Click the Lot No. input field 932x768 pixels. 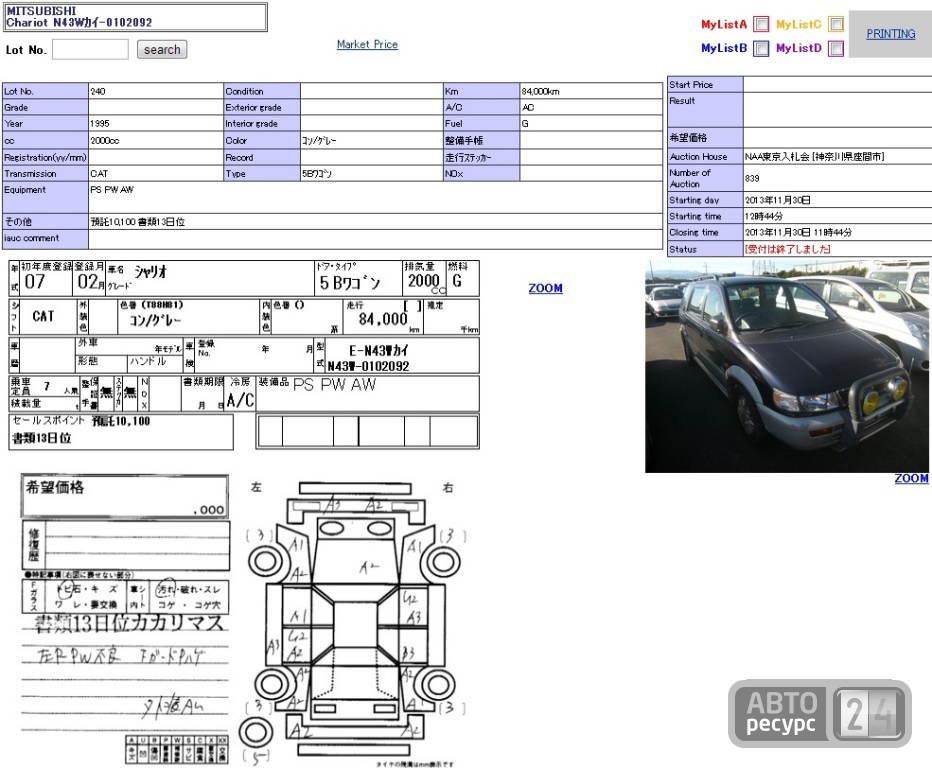[x=90, y=49]
